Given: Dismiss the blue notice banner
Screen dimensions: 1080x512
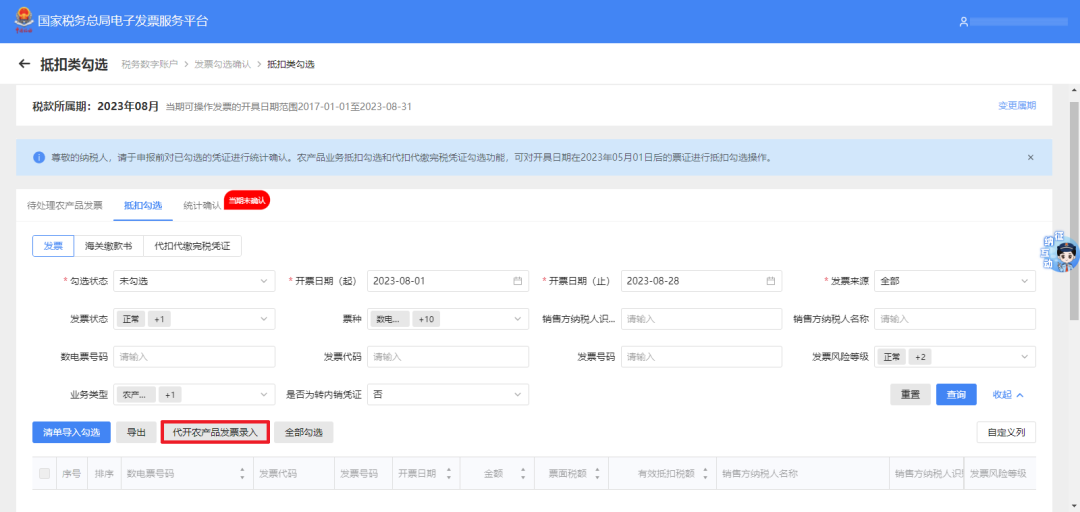Looking at the screenshot, I should [x=1030, y=157].
